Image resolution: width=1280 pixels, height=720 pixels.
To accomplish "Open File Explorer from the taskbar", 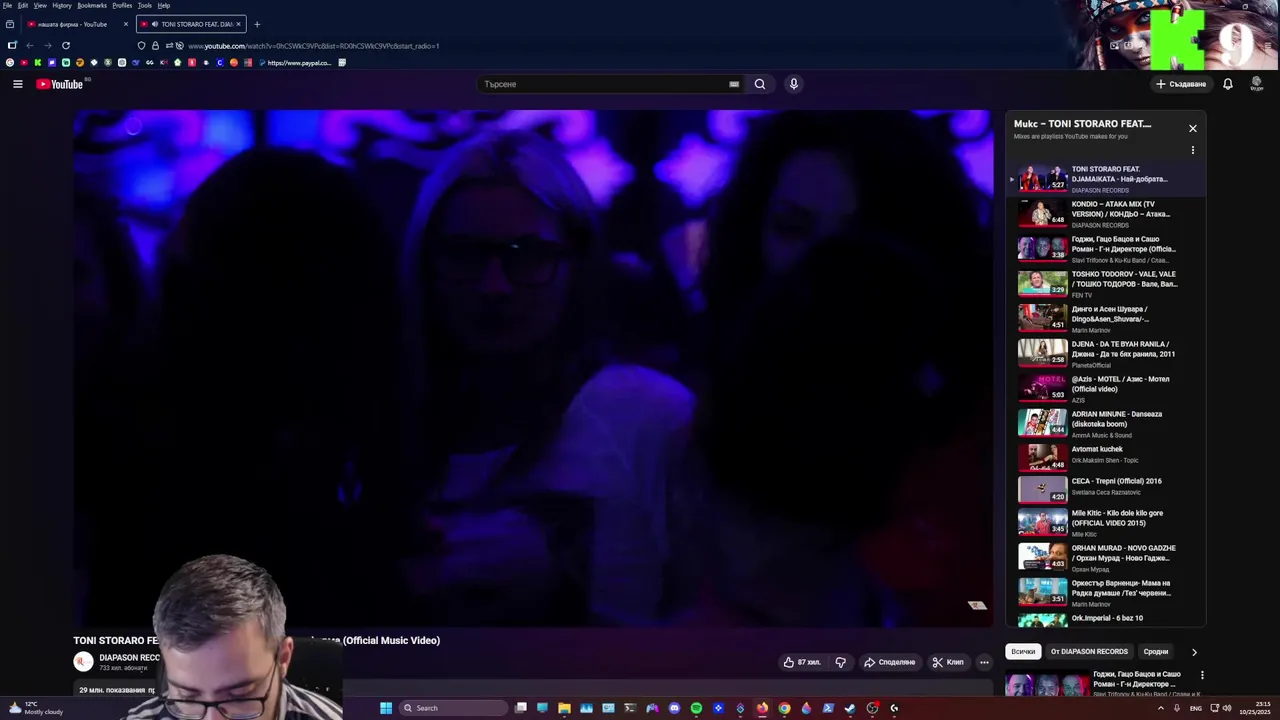I will pyautogui.click(x=564, y=708).
